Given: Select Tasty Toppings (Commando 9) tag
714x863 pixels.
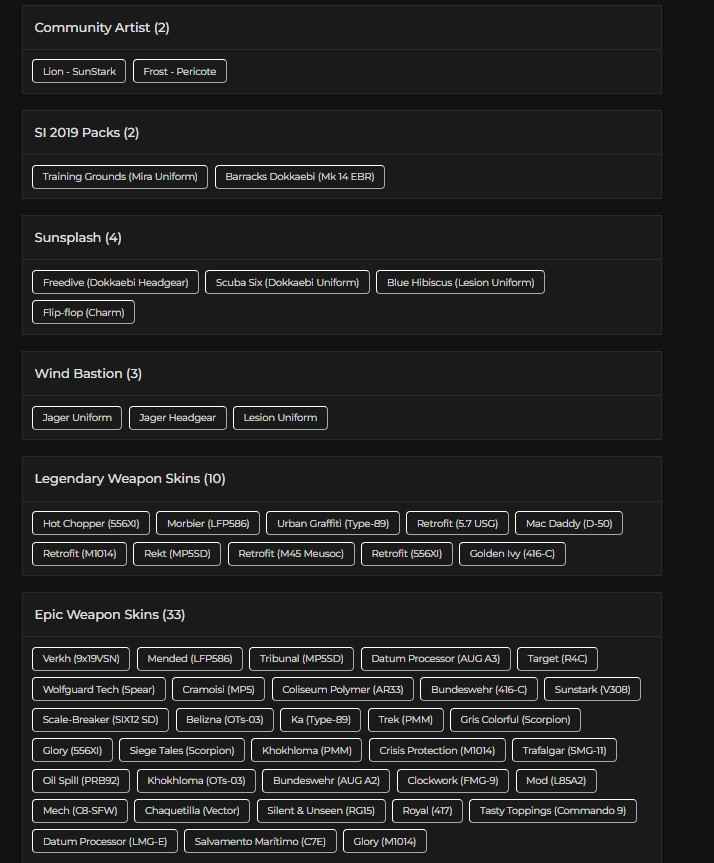Looking at the screenshot, I should pyautogui.click(x=553, y=810).
